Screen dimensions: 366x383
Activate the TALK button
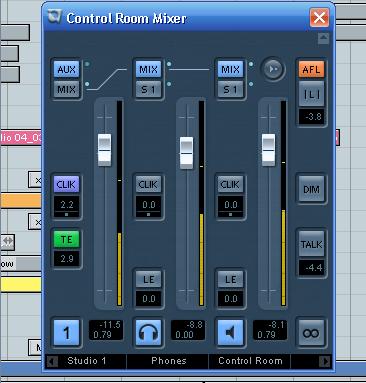(x=311, y=244)
